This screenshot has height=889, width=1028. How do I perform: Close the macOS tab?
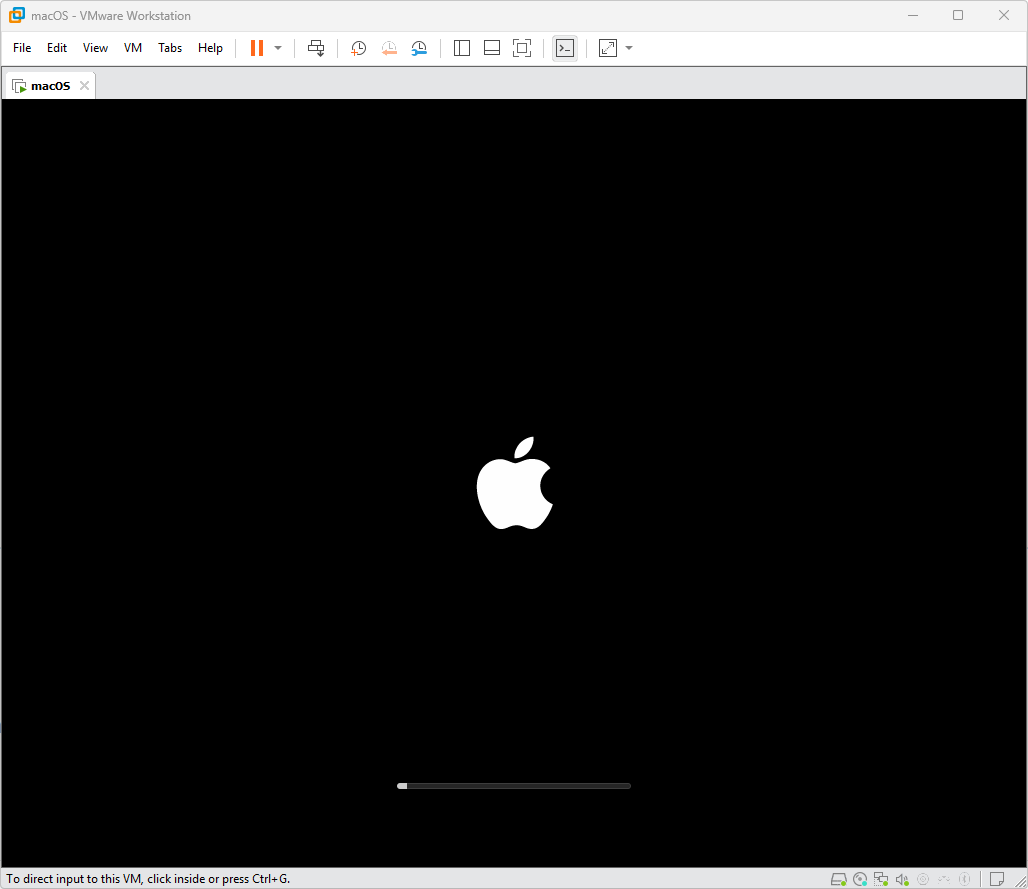pyautogui.click(x=84, y=85)
